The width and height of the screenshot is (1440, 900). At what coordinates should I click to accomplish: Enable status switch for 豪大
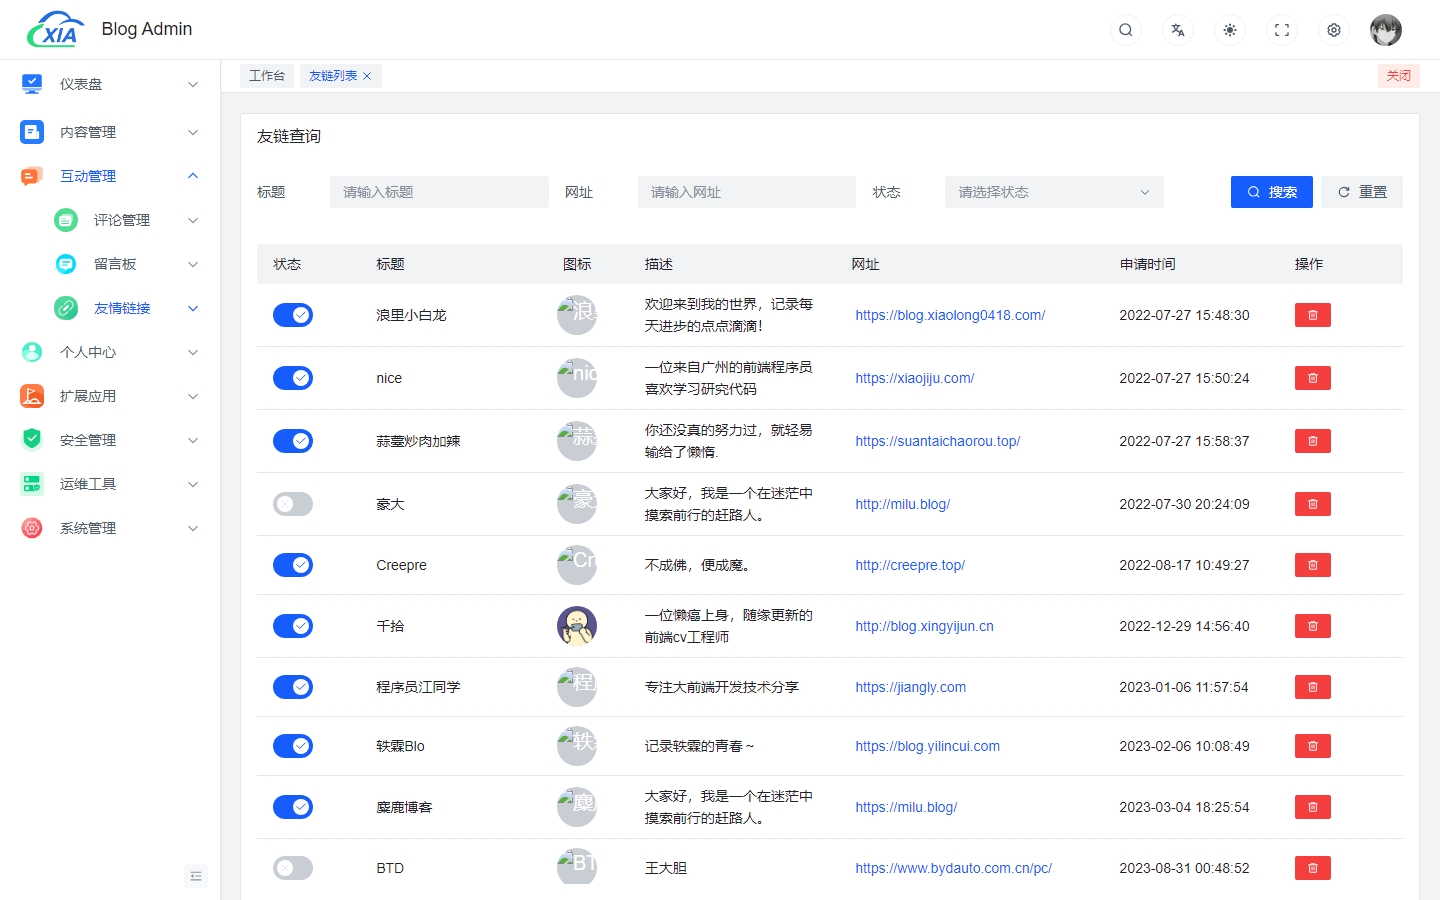pos(293,504)
